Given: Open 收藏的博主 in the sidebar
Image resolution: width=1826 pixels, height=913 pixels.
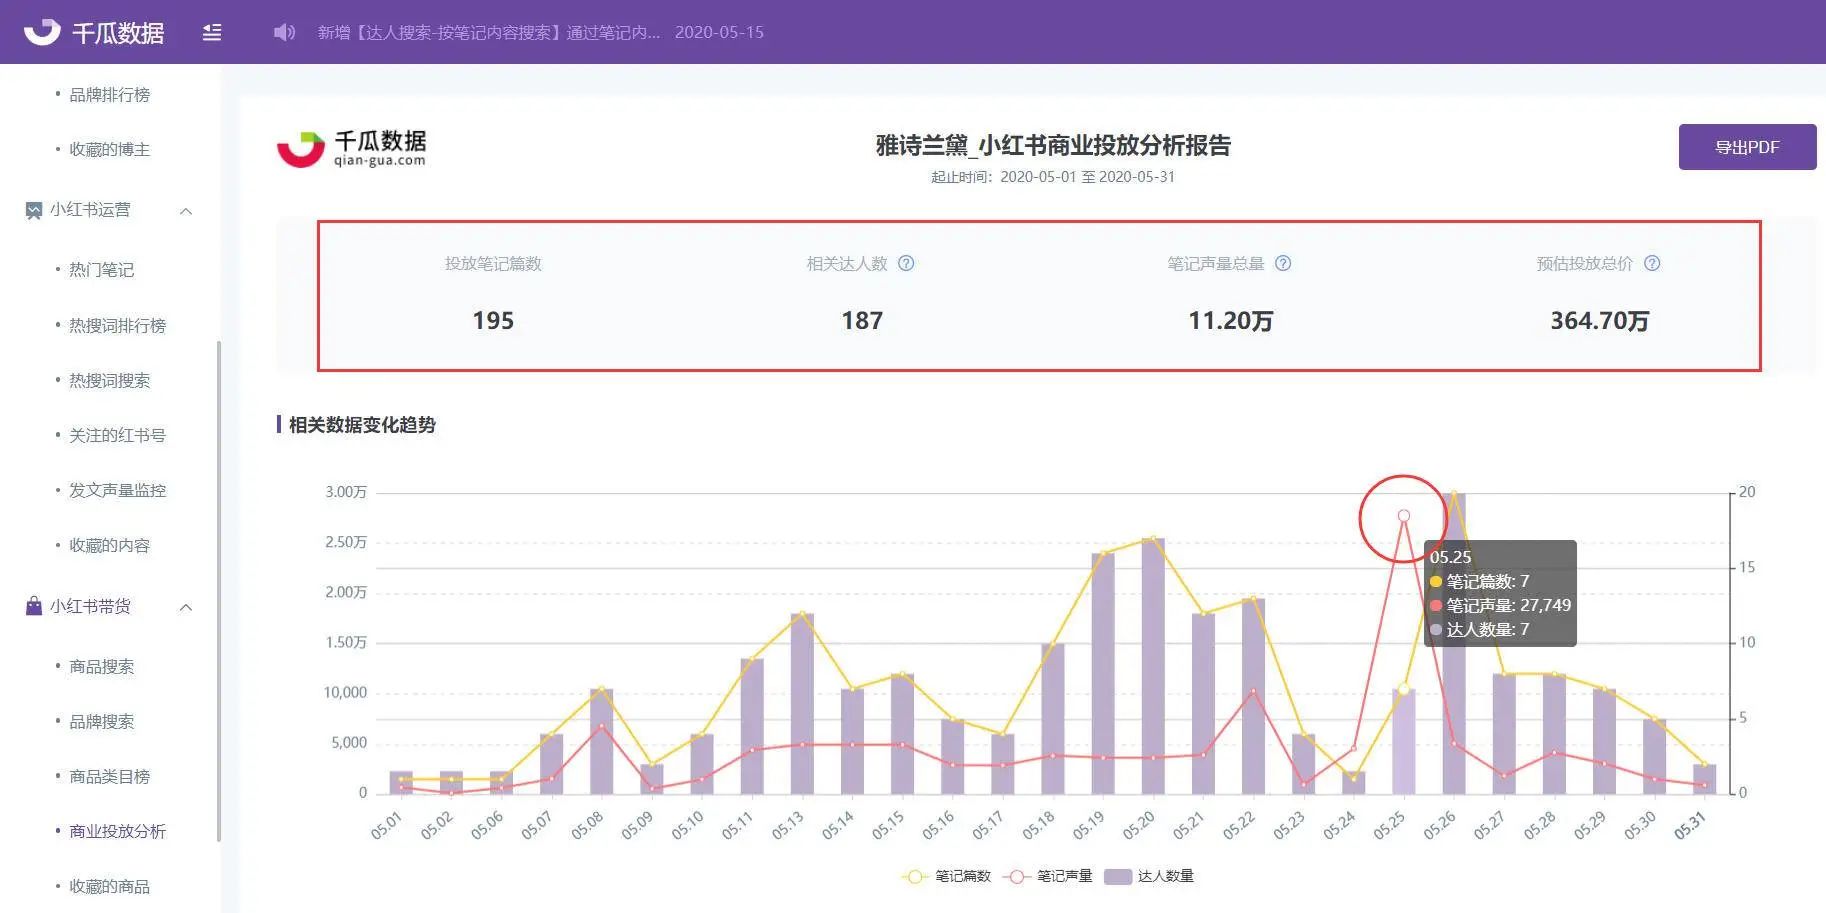Looking at the screenshot, I should pos(109,149).
